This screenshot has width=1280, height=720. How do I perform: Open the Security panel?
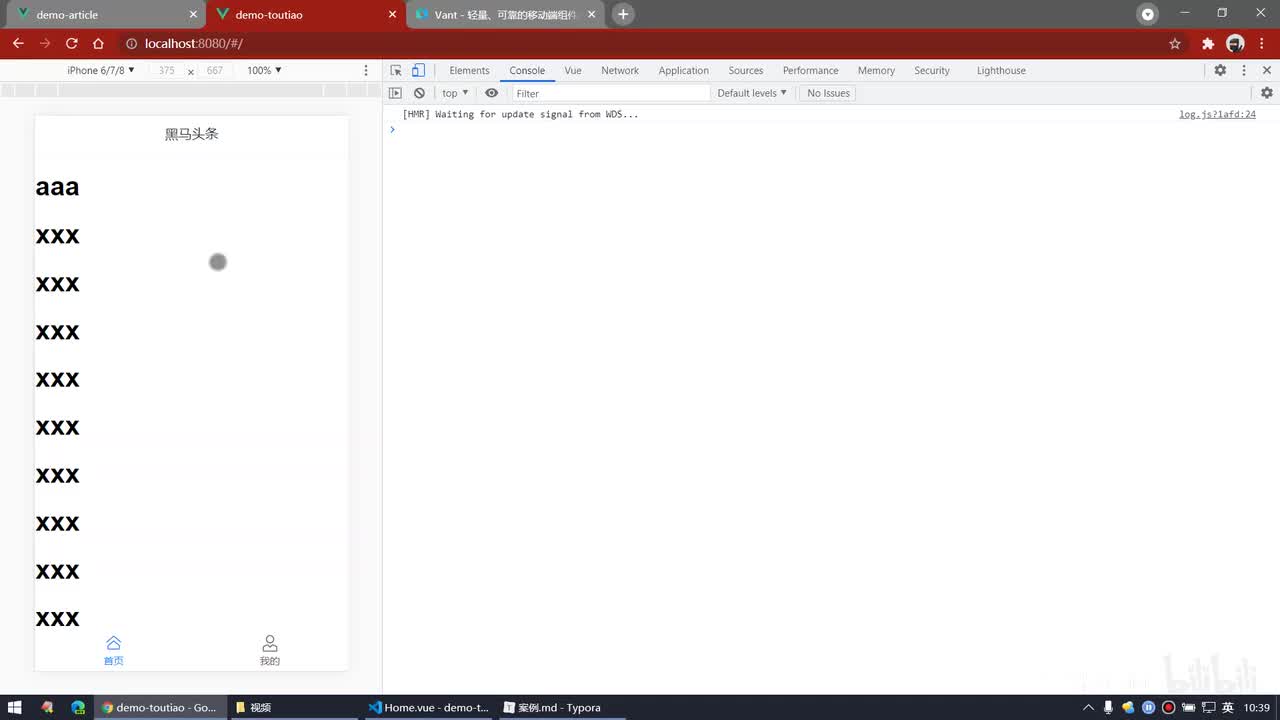tap(932, 70)
